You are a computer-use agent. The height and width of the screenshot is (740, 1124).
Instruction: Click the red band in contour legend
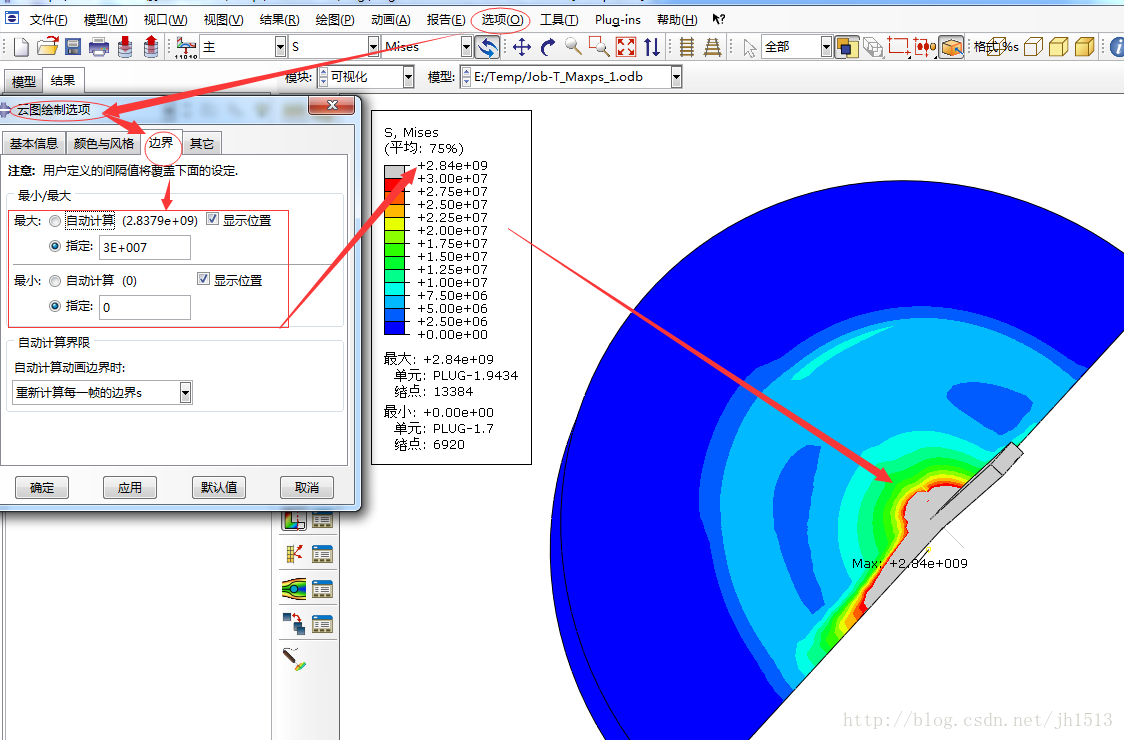(x=395, y=184)
